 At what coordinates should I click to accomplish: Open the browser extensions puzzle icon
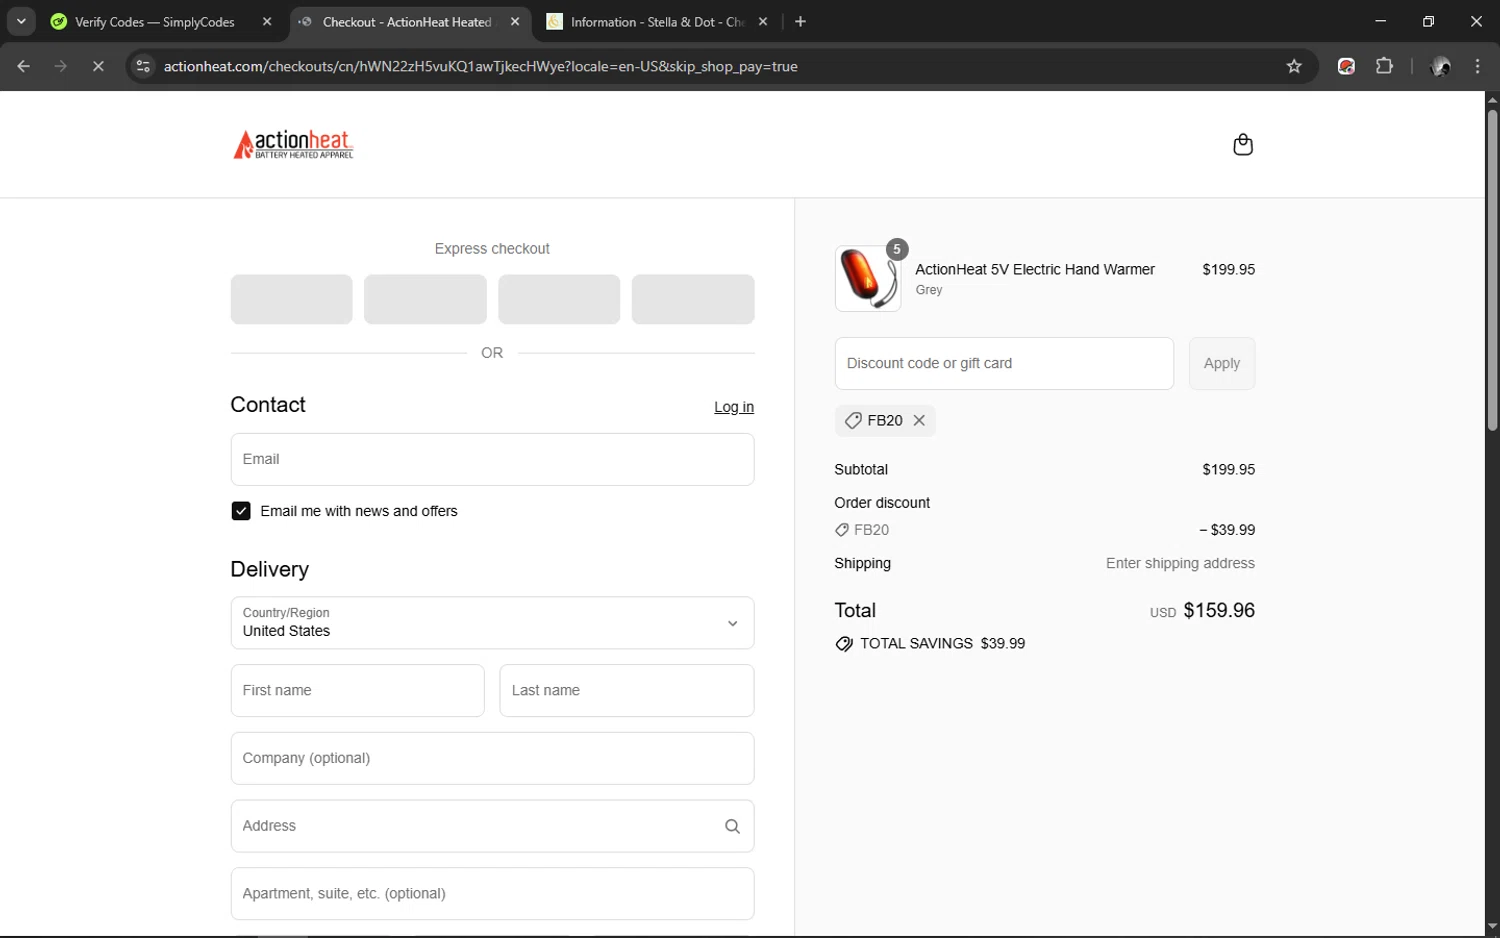1384,66
